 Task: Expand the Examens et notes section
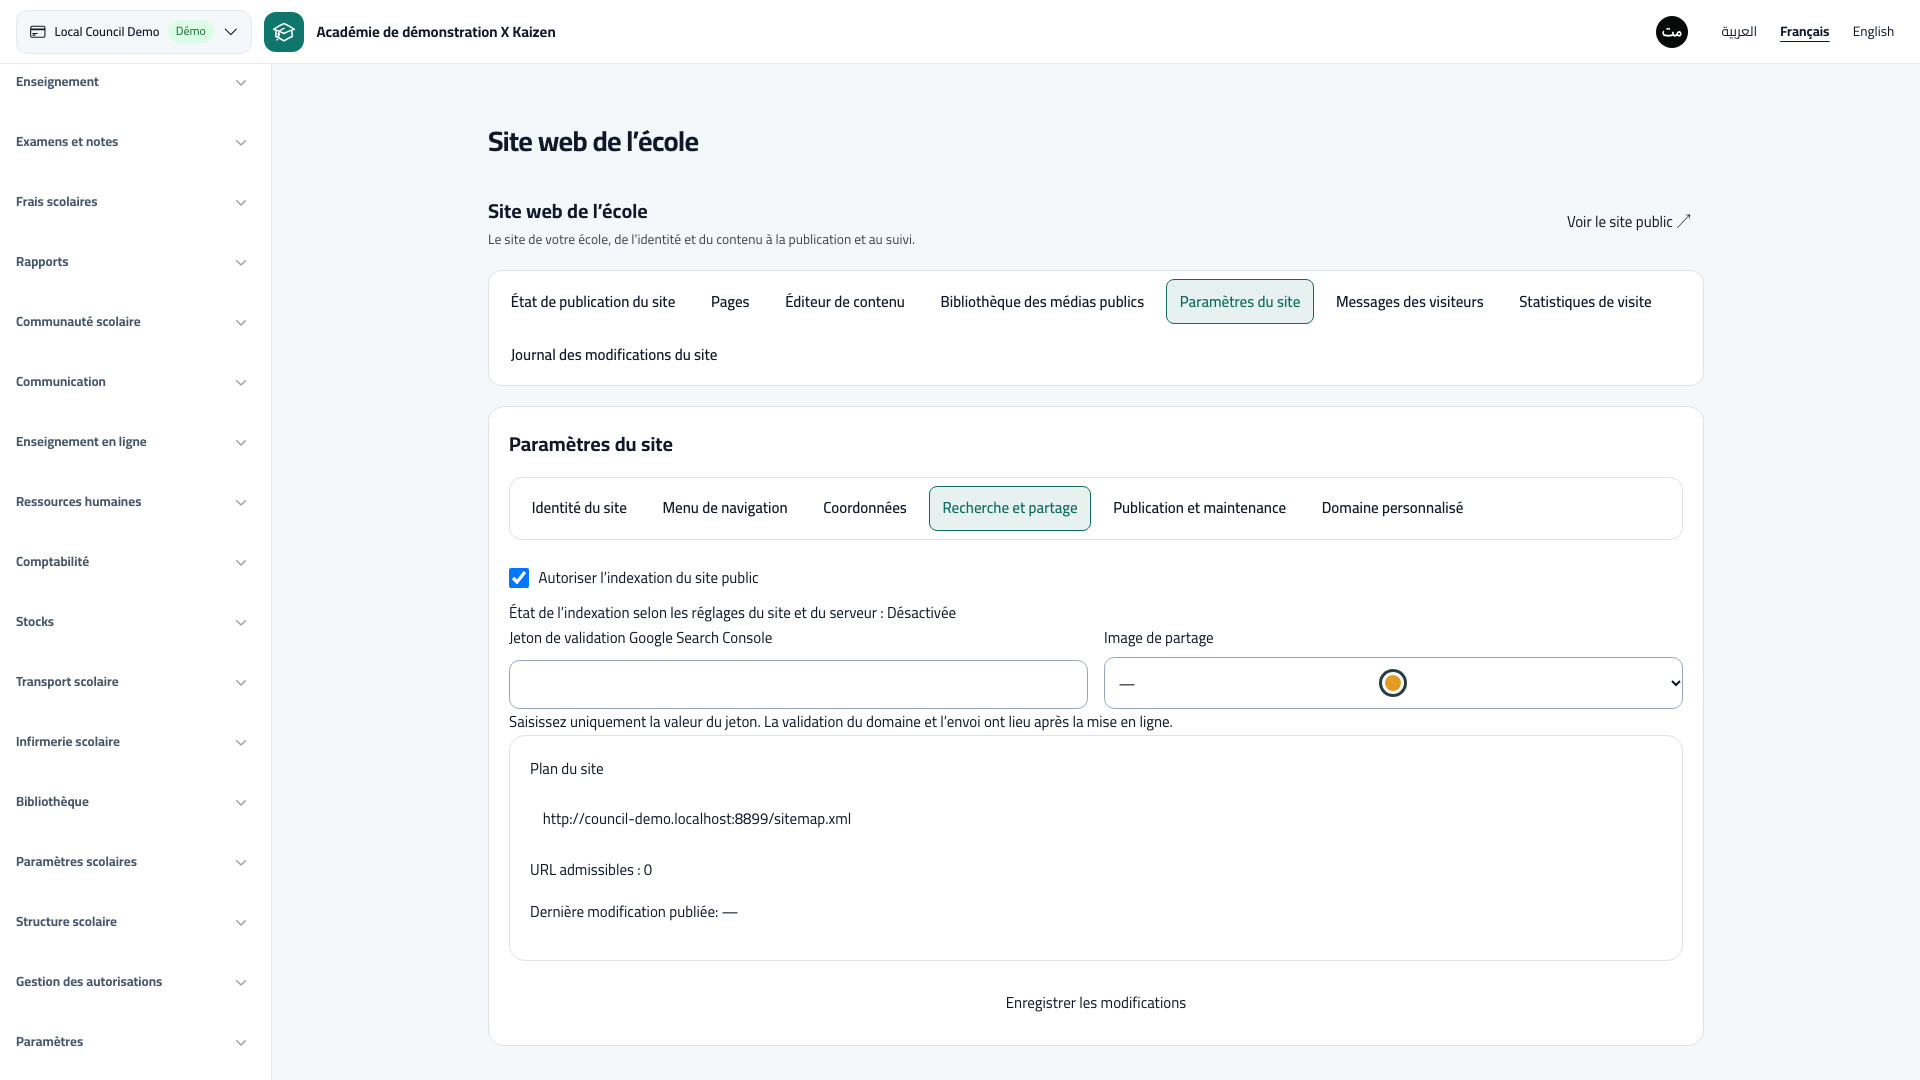pos(131,142)
